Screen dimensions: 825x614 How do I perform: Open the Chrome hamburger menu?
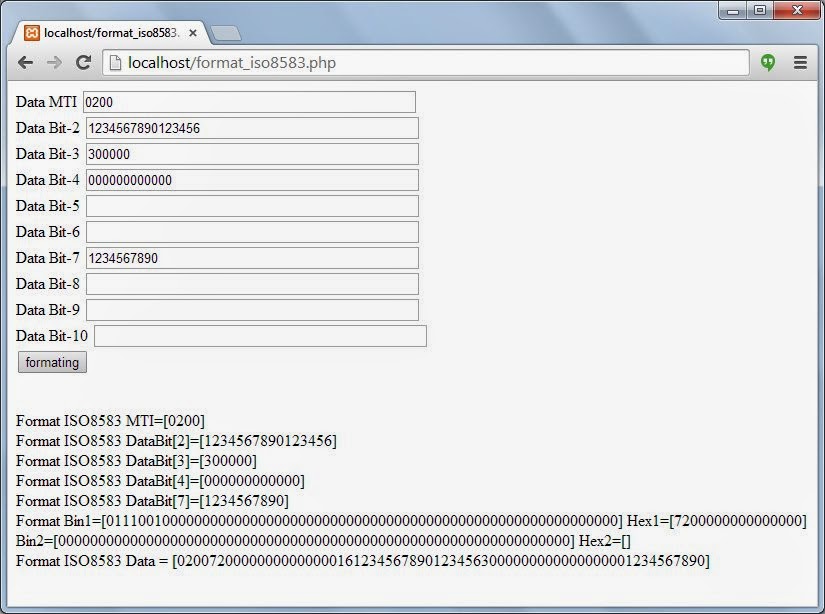(800, 63)
